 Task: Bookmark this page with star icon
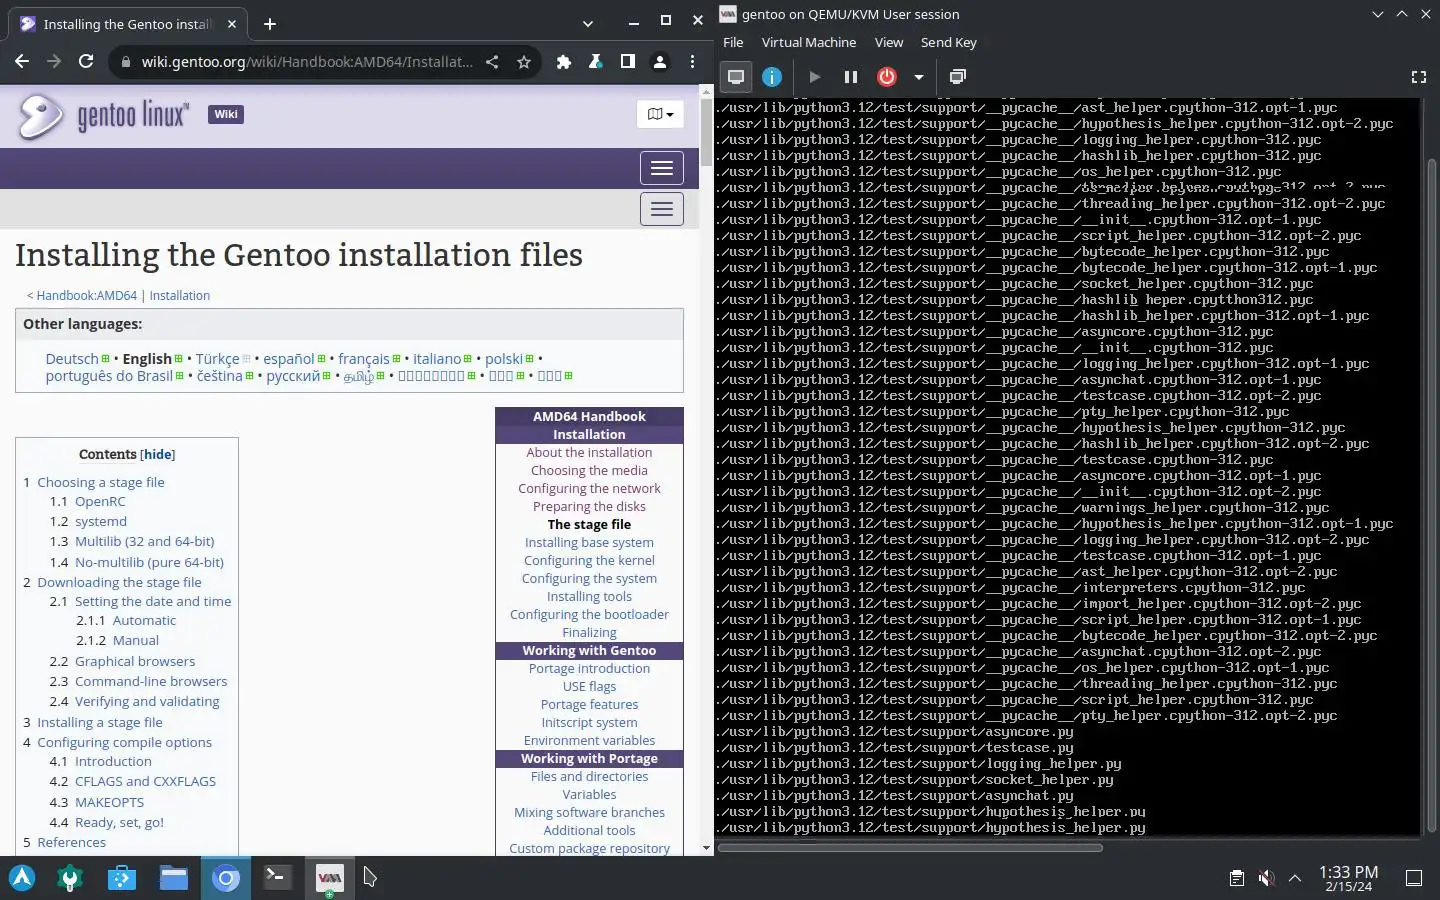click(x=523, y=62)
